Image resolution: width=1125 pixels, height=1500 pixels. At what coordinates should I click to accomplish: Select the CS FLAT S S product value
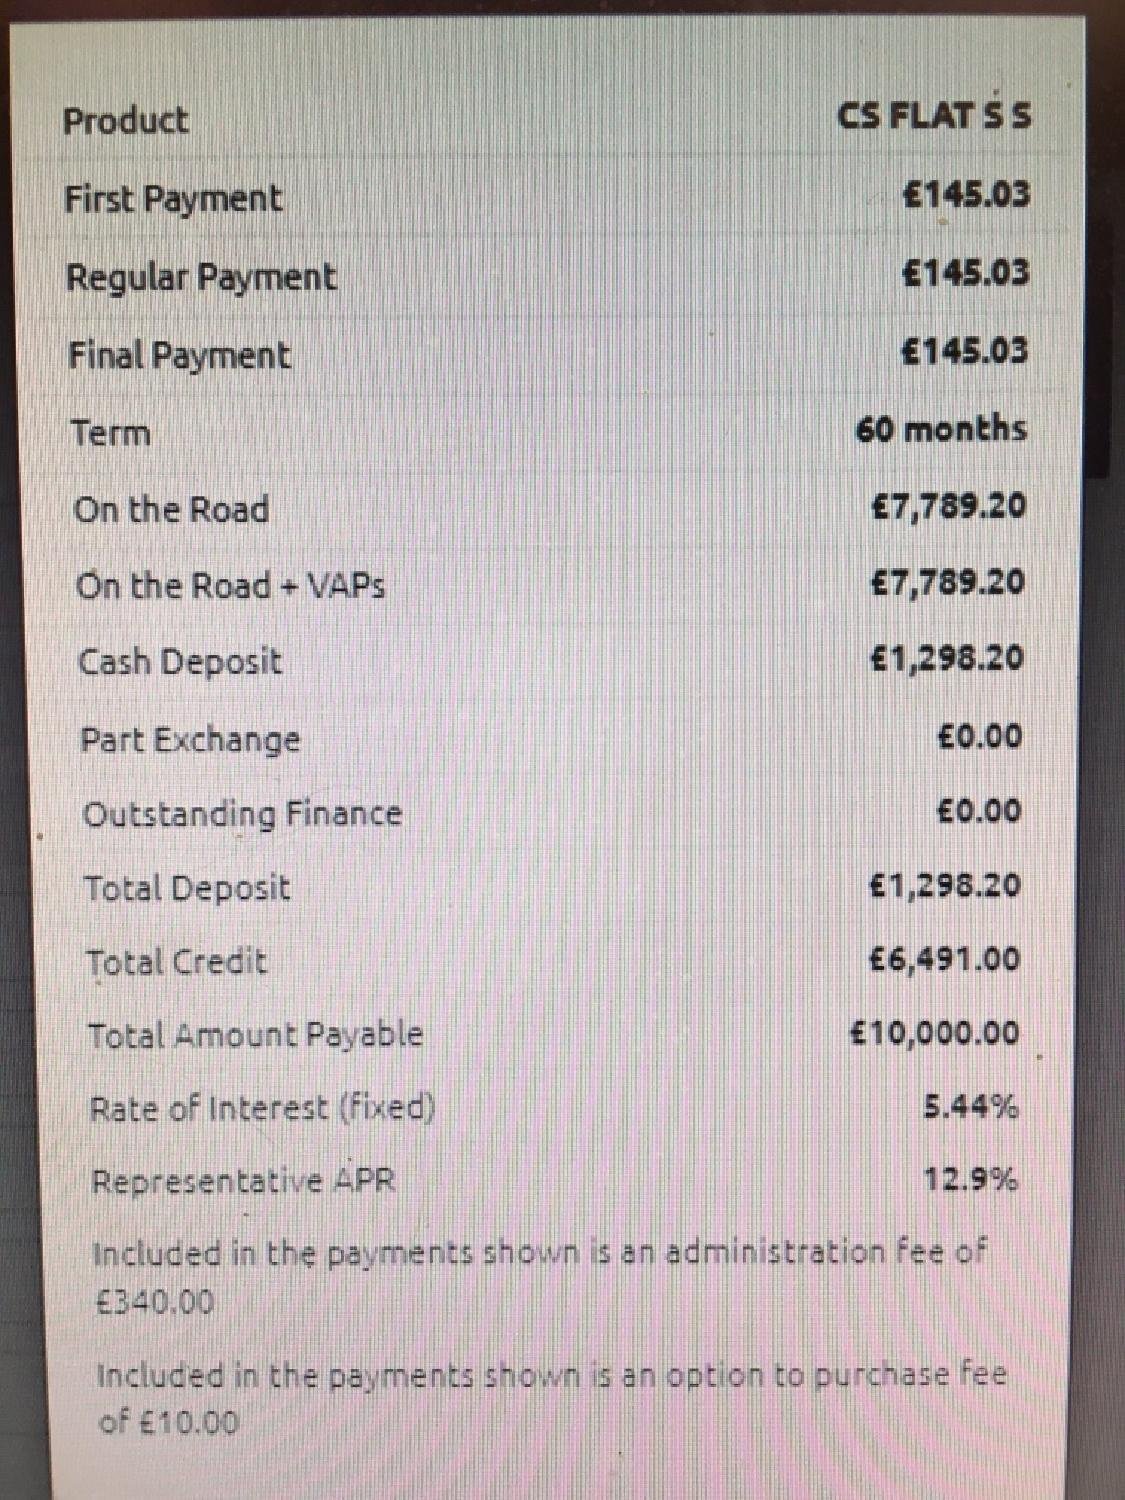(934, 117)
